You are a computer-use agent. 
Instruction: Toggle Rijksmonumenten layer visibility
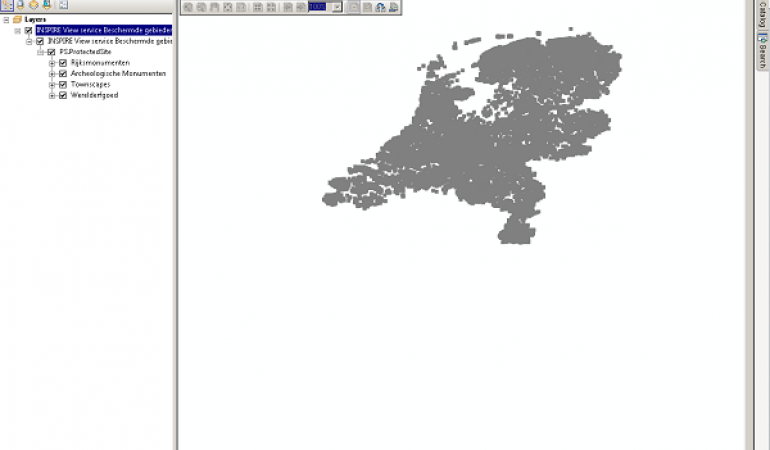pos(63,63)
